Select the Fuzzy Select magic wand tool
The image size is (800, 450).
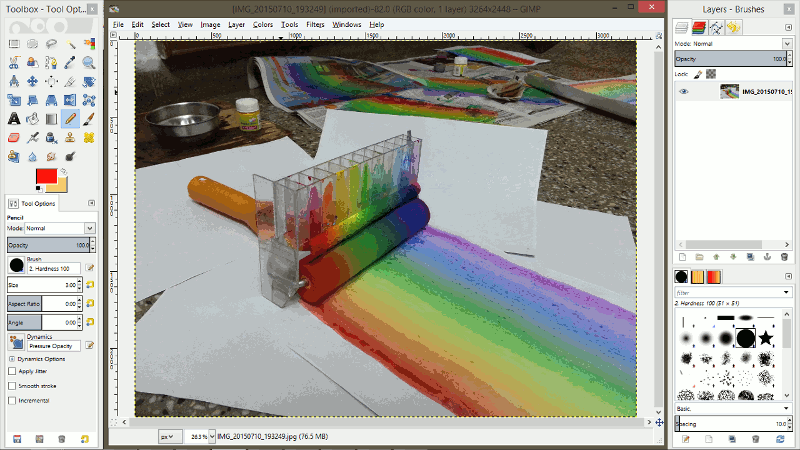tap(70, 44)
